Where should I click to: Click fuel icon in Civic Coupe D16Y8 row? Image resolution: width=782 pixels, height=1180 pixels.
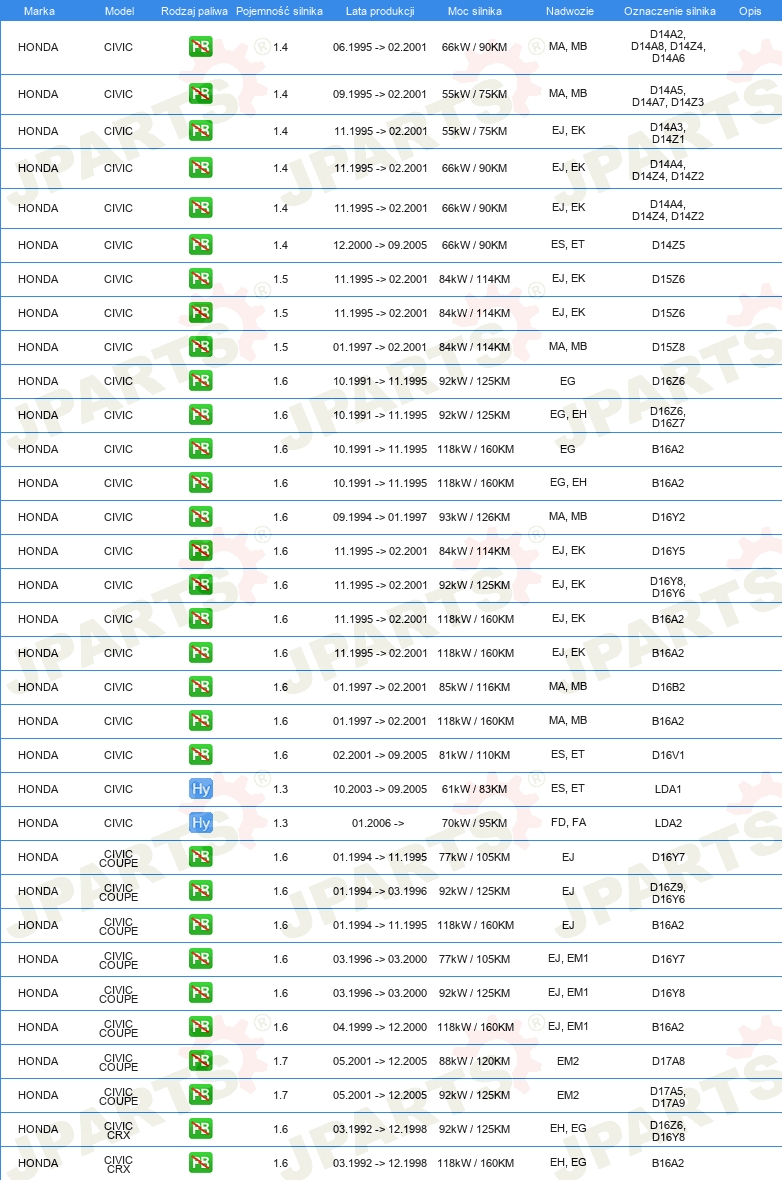[x=200, y=993]
